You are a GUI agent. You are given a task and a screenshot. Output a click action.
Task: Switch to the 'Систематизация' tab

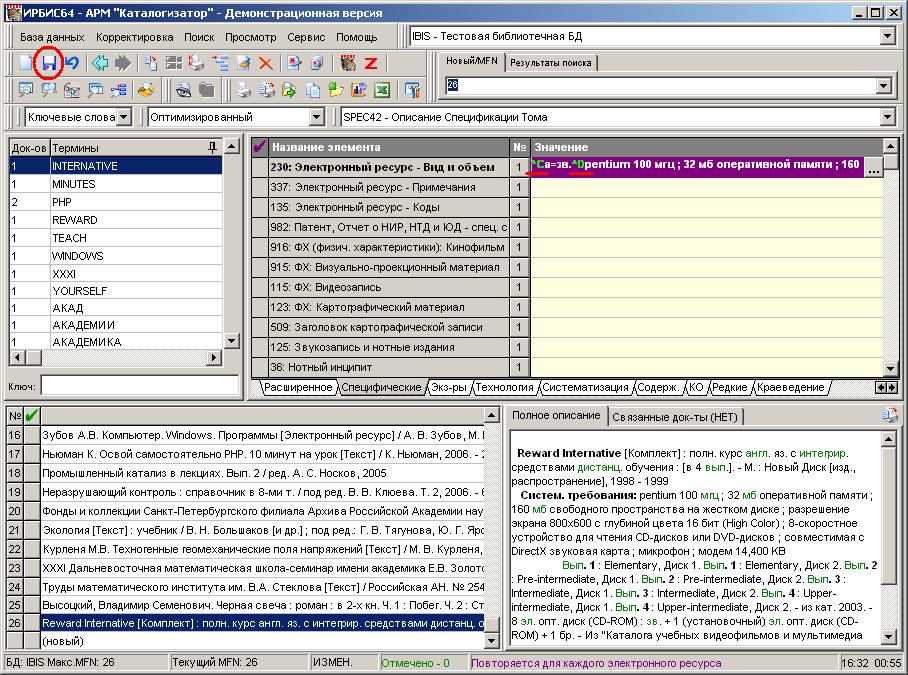586,387
